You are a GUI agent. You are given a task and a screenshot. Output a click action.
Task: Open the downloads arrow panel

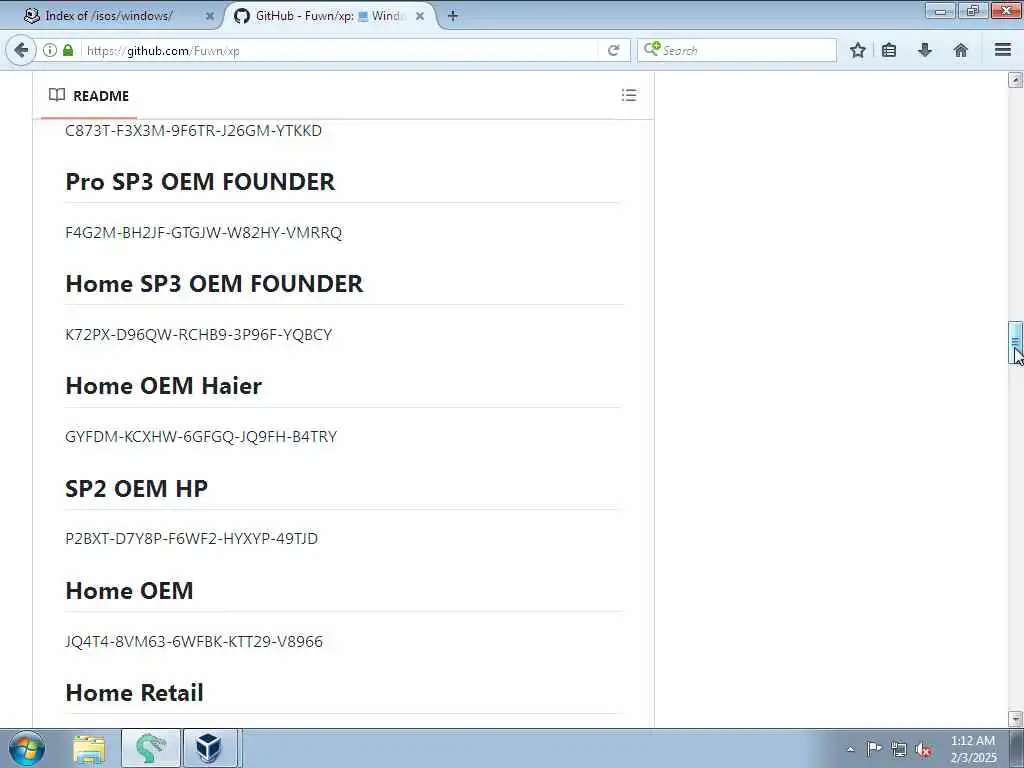pyautogui.click(x=925, y=50)
